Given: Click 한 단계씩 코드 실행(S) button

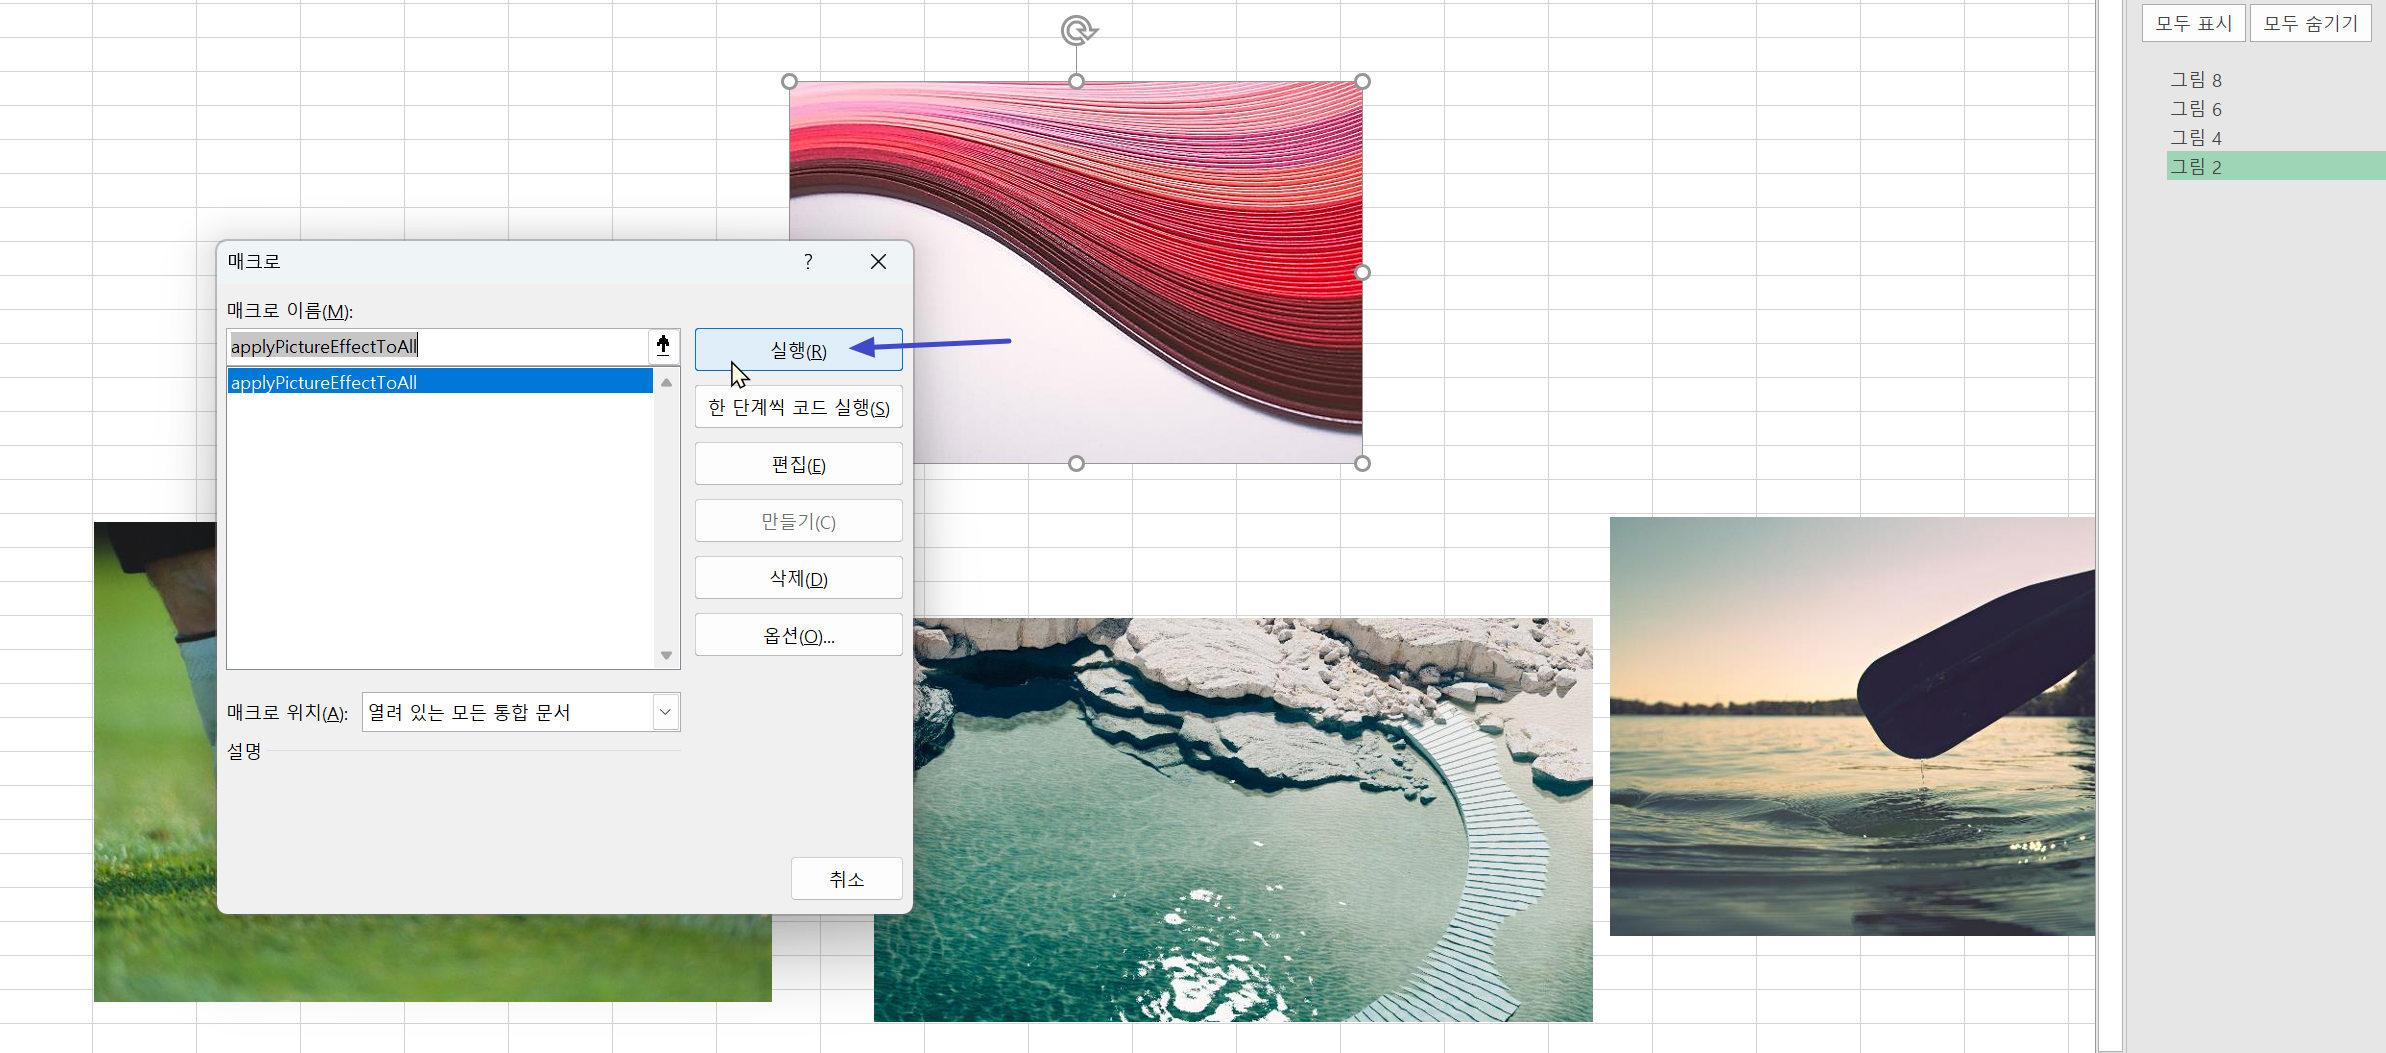Looking at the screenshot, I should [x=798, y=407].
